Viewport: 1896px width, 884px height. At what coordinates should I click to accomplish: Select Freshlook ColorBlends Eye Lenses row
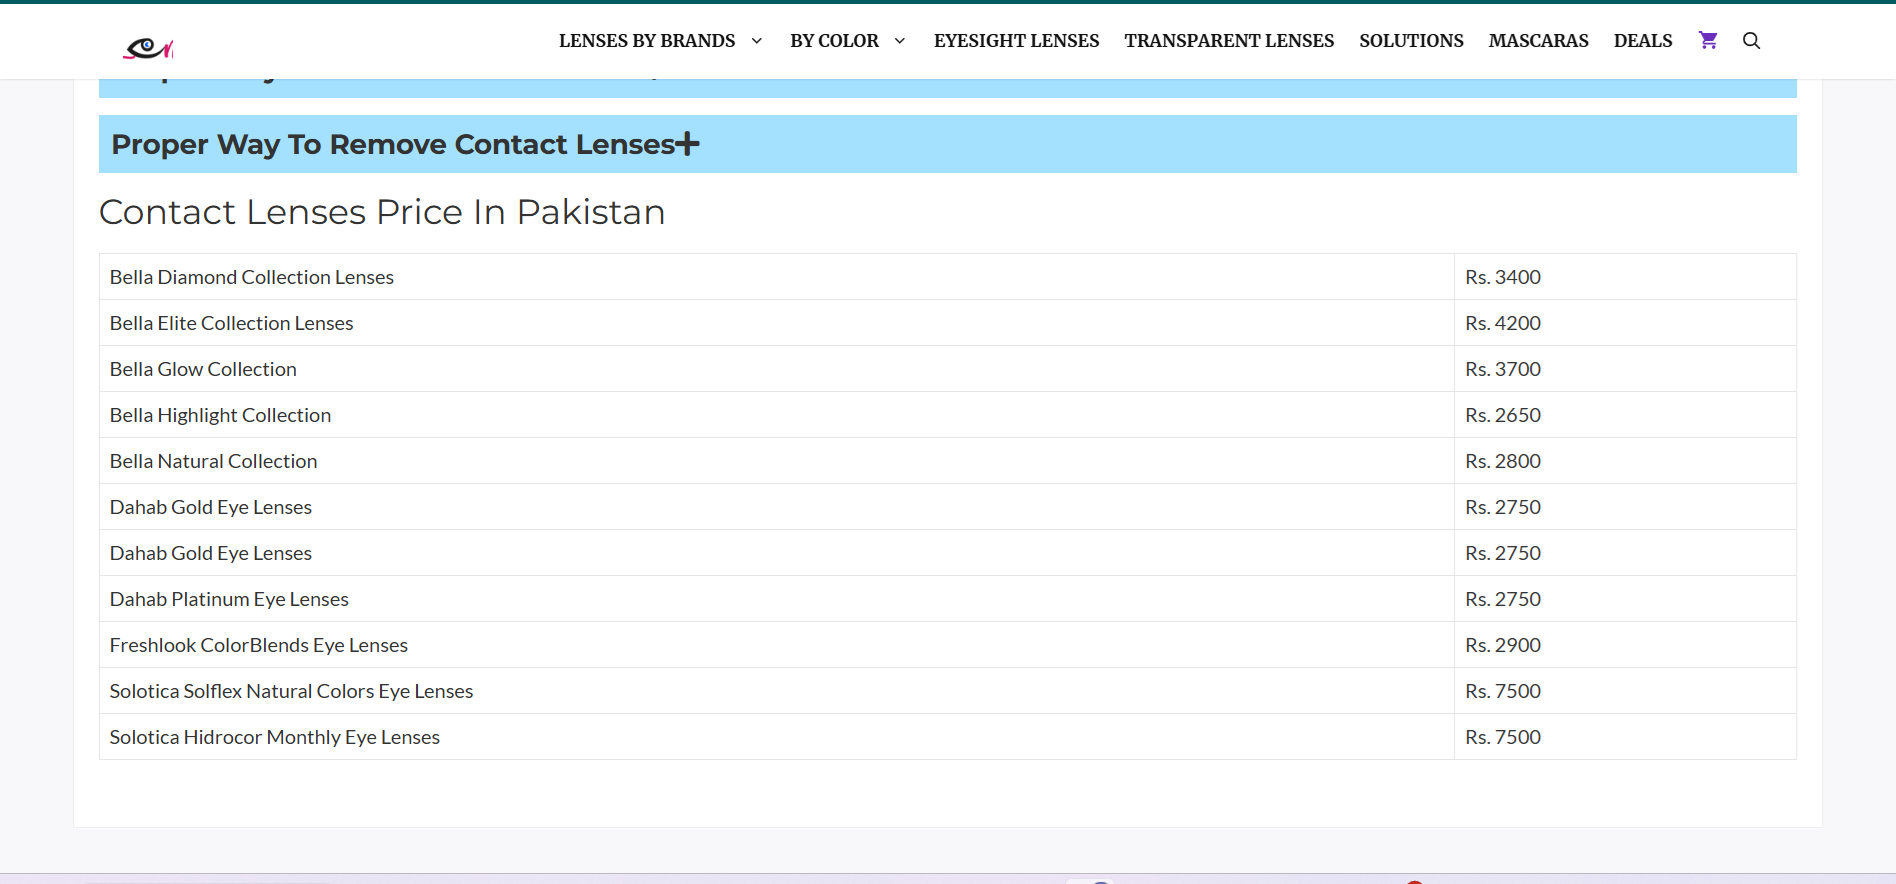tap(259, 645)
